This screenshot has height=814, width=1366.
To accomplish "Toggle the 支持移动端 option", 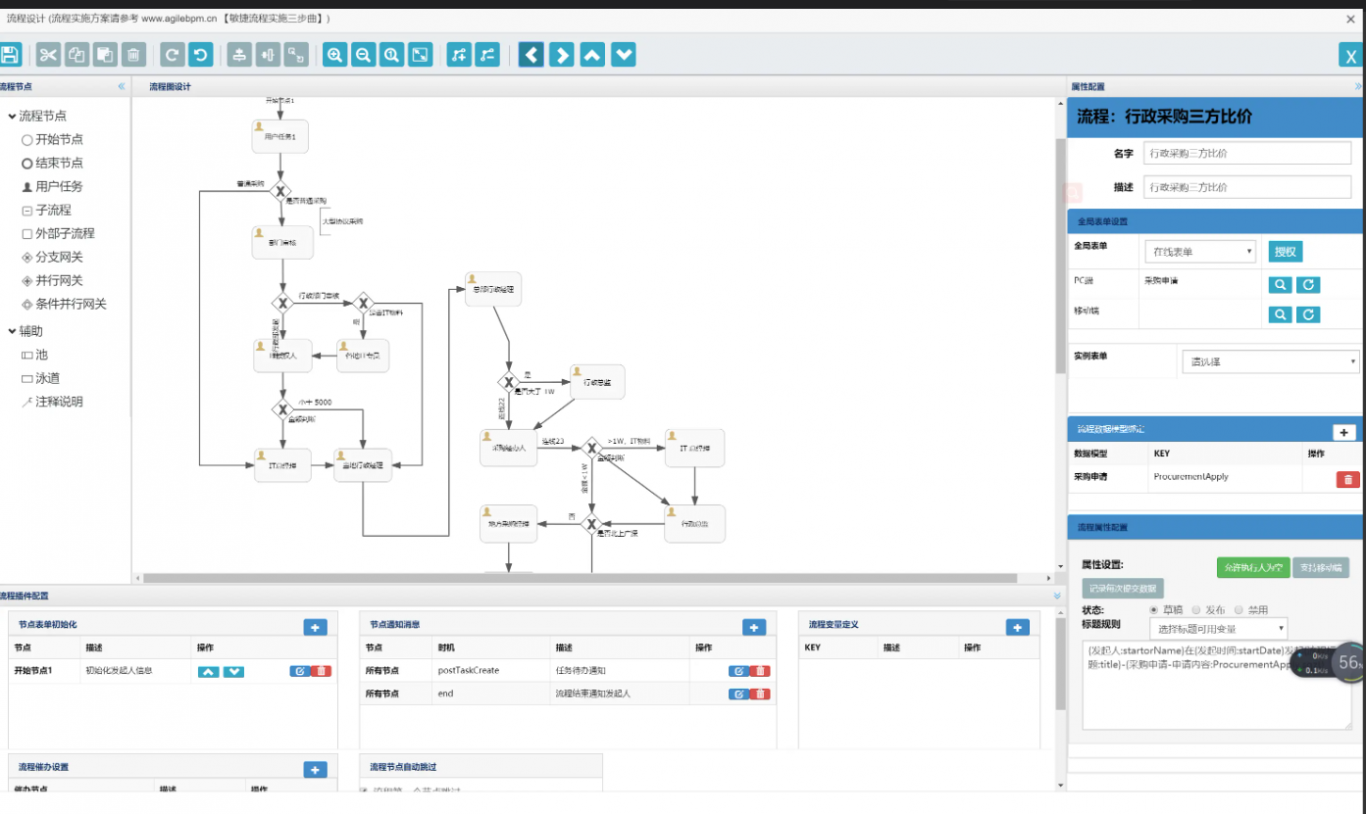I will pyautogui.click(x=1320, y=567).
